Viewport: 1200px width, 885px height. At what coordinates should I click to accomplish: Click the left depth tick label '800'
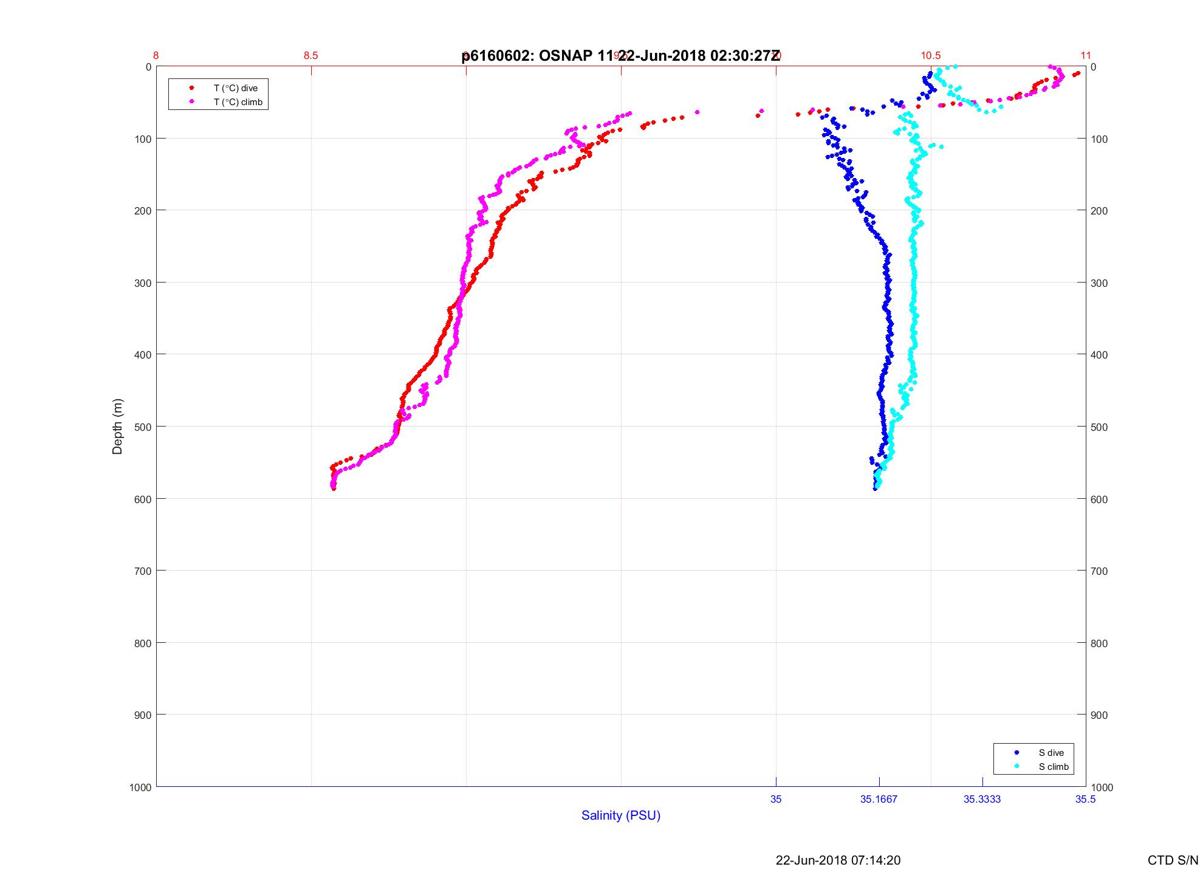142,643
